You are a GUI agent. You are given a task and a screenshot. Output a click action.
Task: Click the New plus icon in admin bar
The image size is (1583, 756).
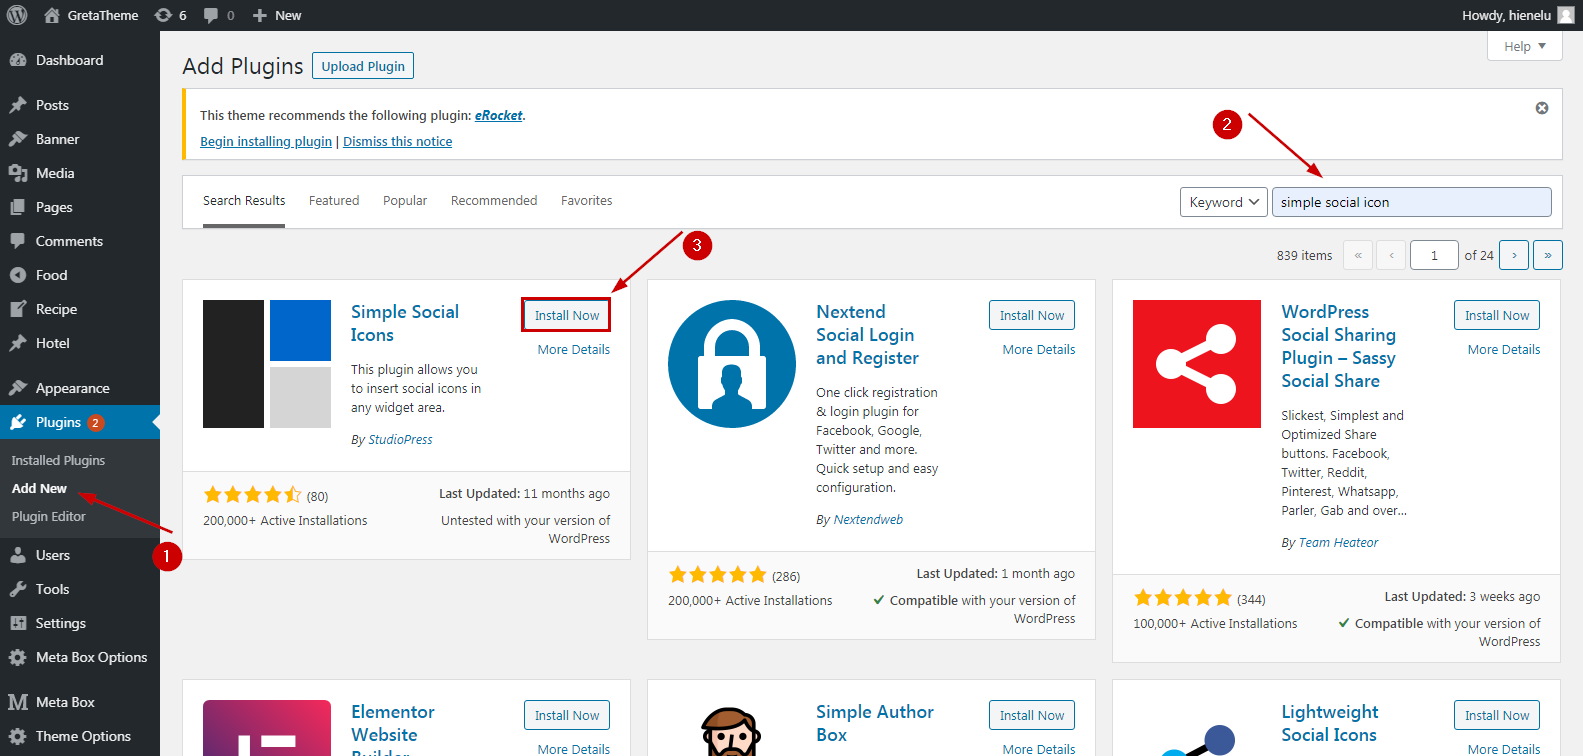[260, 15]
